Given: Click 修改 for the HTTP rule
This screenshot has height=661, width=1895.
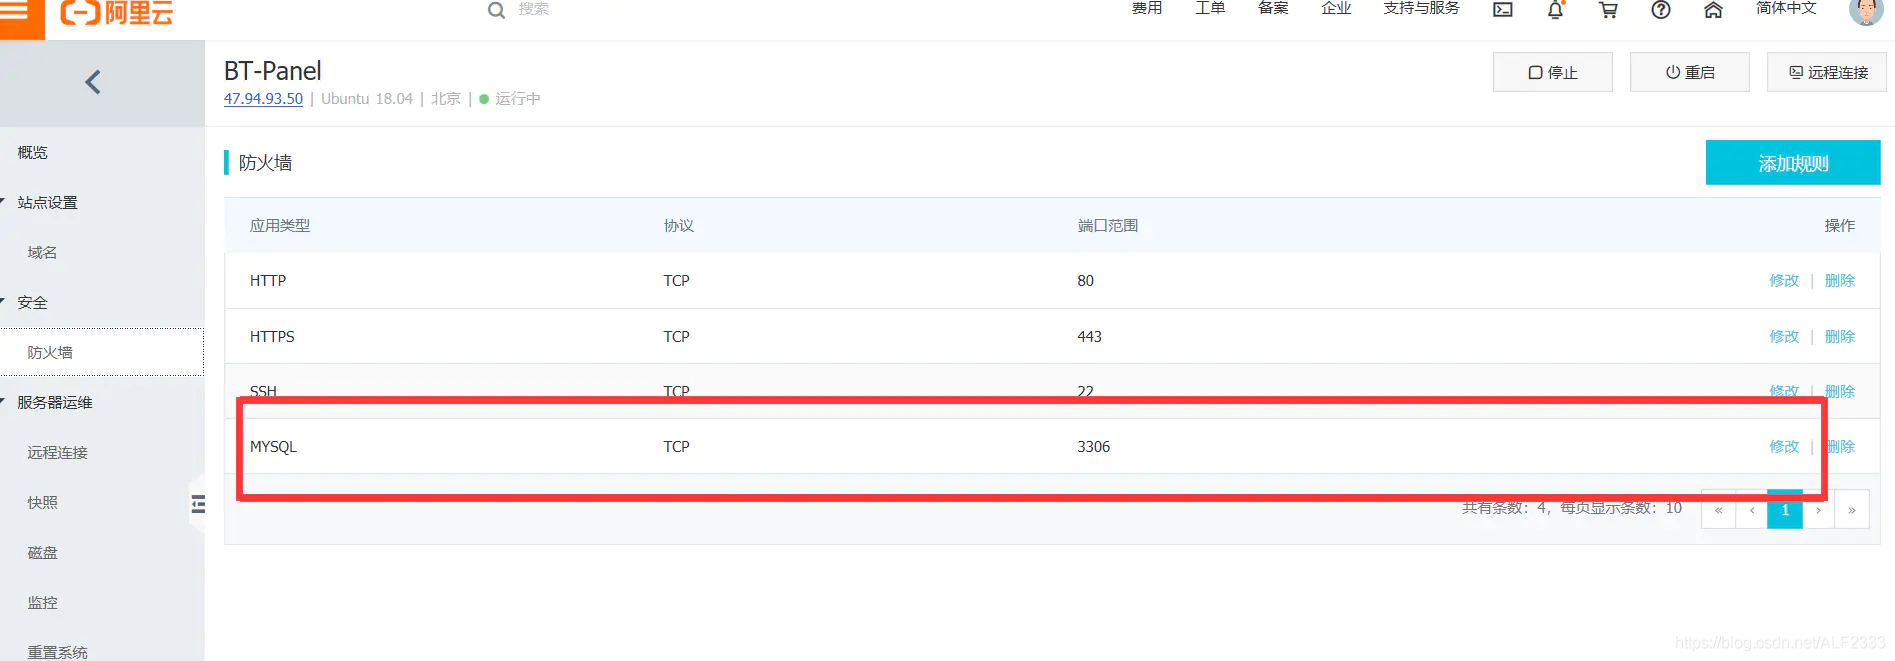Looking at the screenshot, I should click(1784, 281).
